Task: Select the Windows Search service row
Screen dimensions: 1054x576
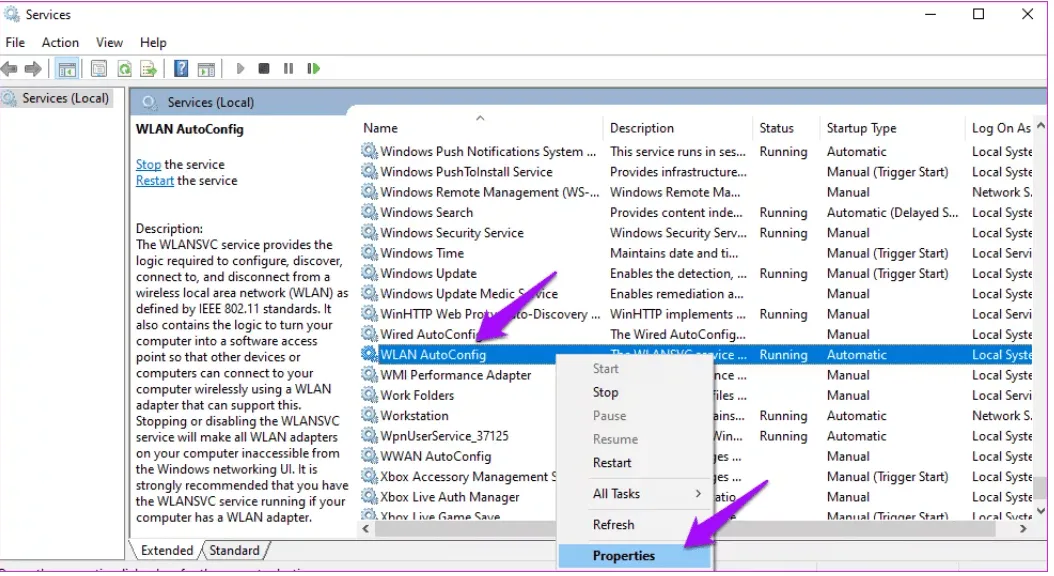Action: coord(427,213)
